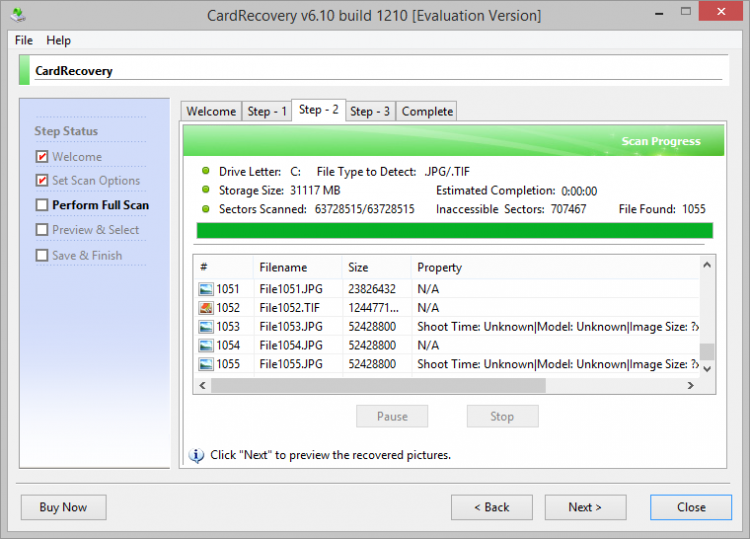Click the Pause button
This screenshot has height=539, width=750.
pos(392,417)
